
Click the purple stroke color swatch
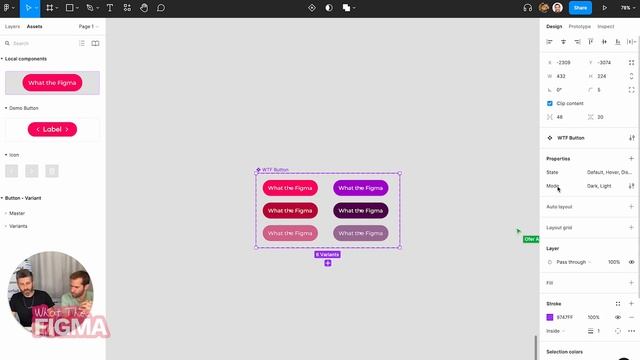550,317
